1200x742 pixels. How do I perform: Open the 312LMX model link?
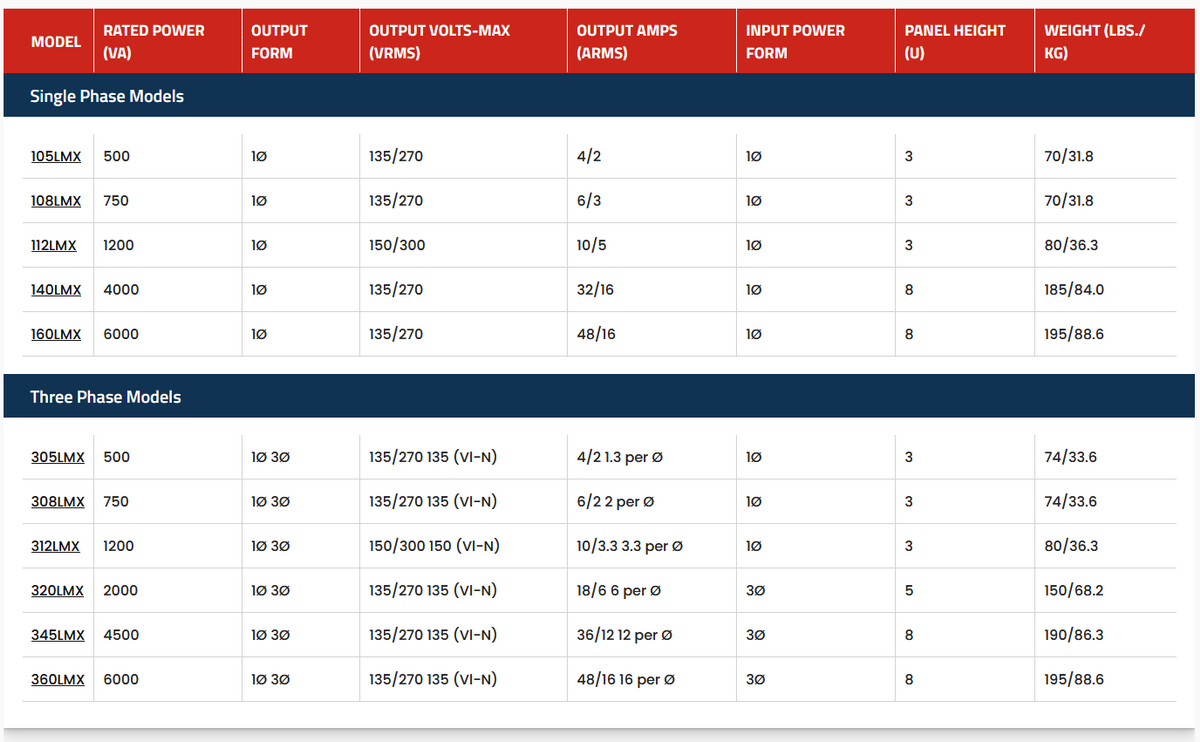click(55, 546)
